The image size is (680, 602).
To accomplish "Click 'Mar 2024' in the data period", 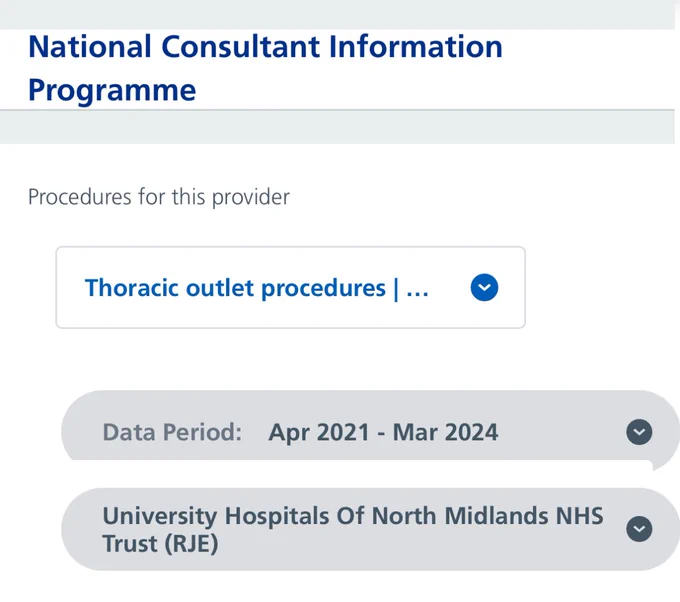I will [x=445, y=432].
